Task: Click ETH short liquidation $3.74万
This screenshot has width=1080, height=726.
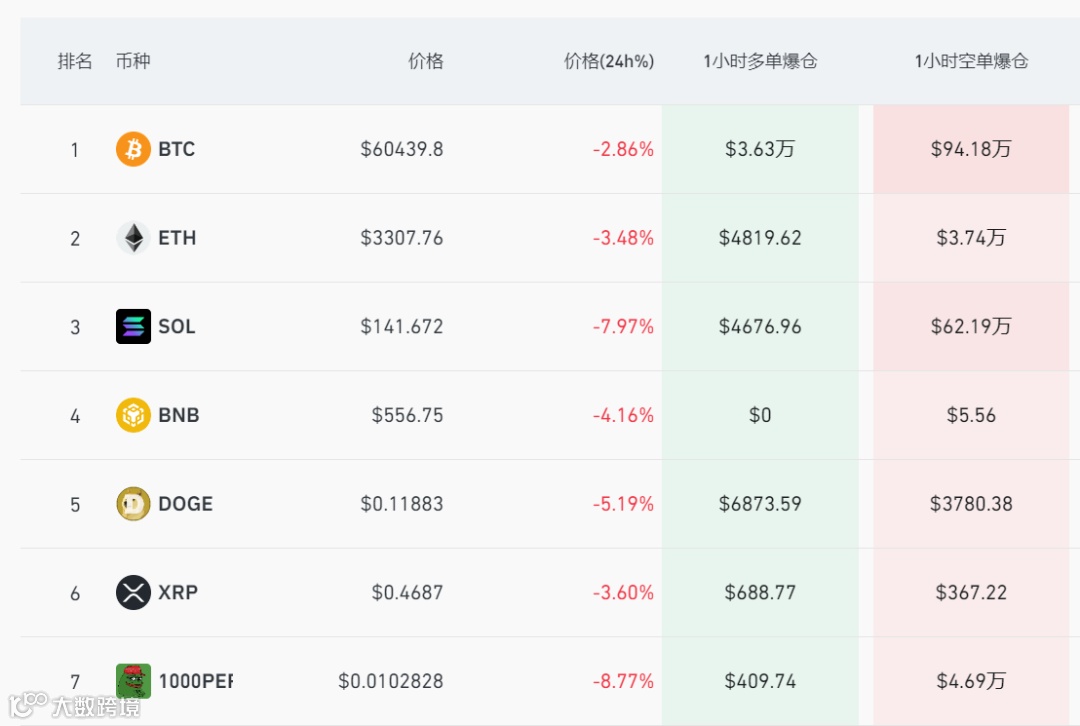Action: click(971, 238)
